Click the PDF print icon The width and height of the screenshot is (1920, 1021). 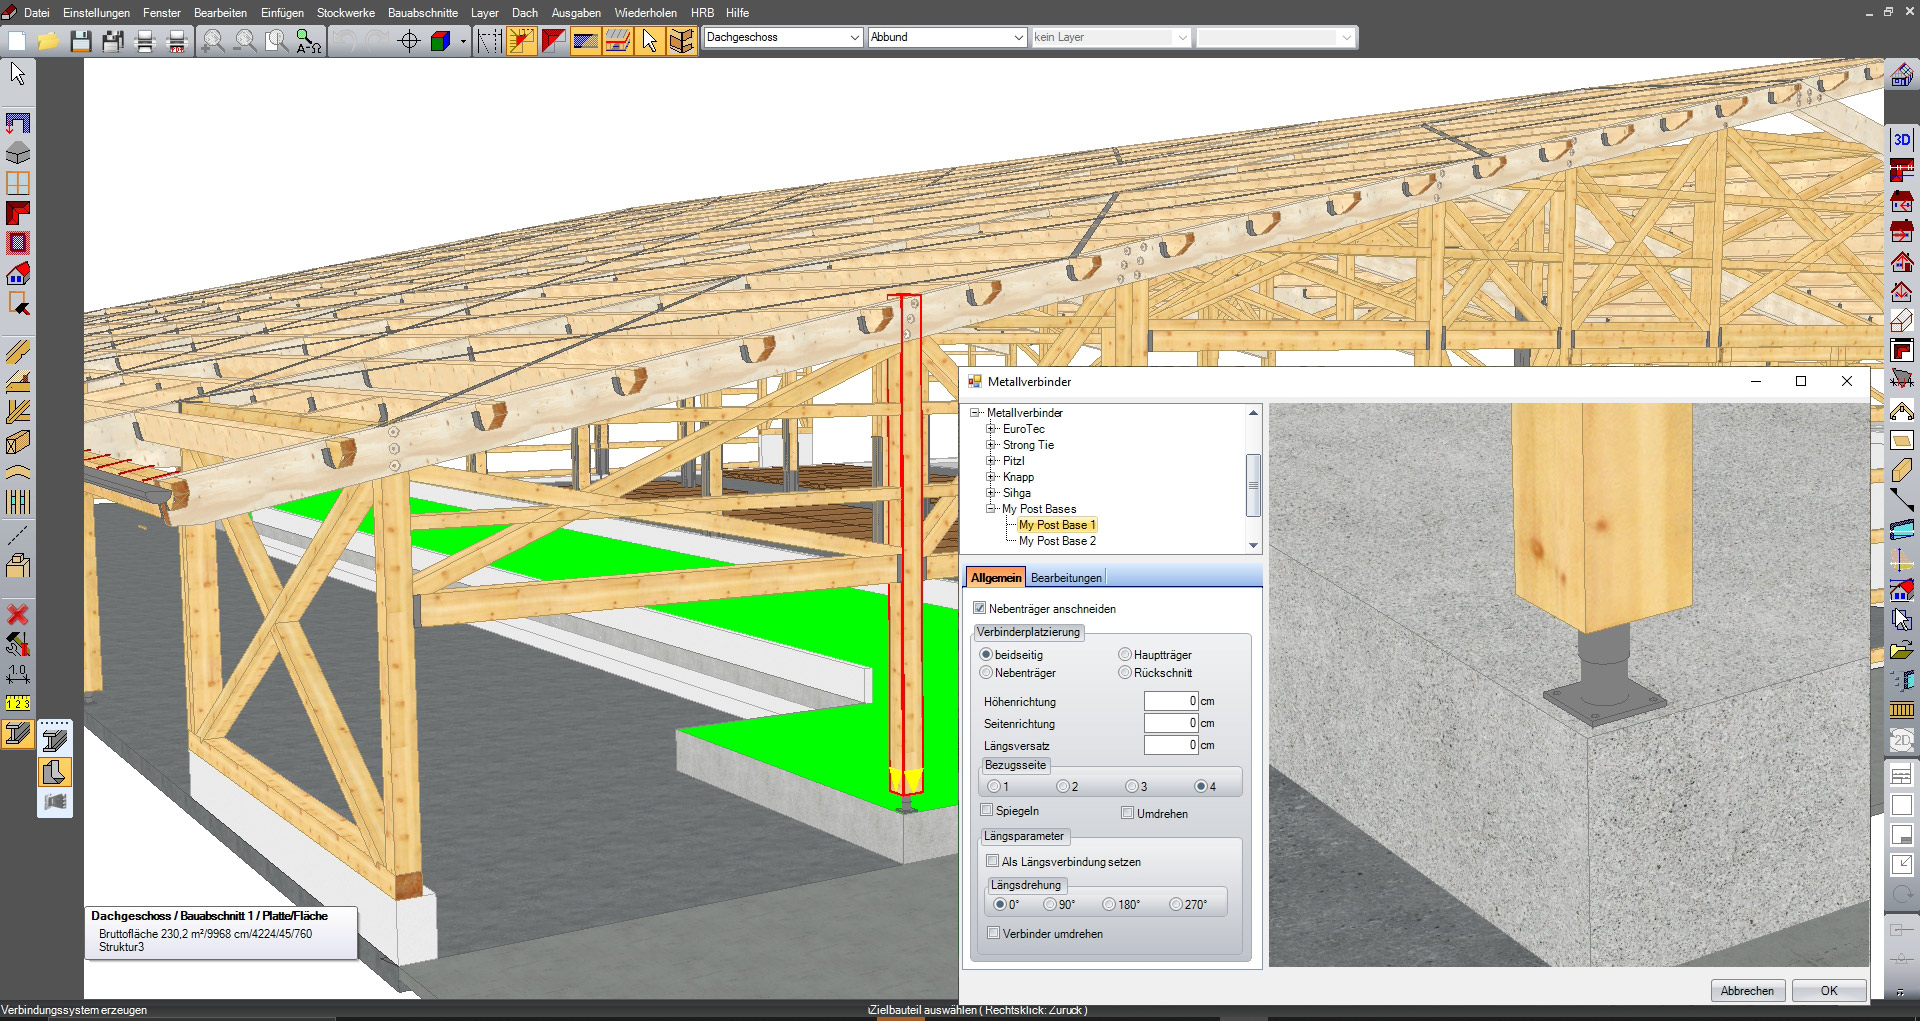pos(177,41)
